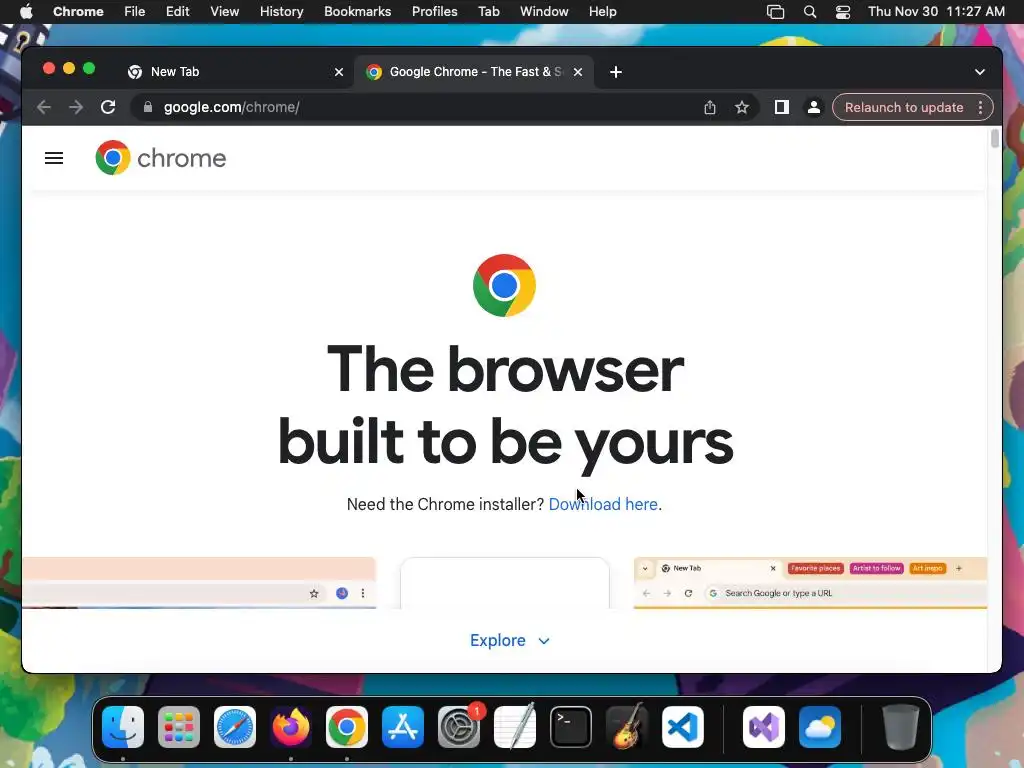Open Terminal from the Dock
The width and height of the screenshot is (1024, 768).
571,727
